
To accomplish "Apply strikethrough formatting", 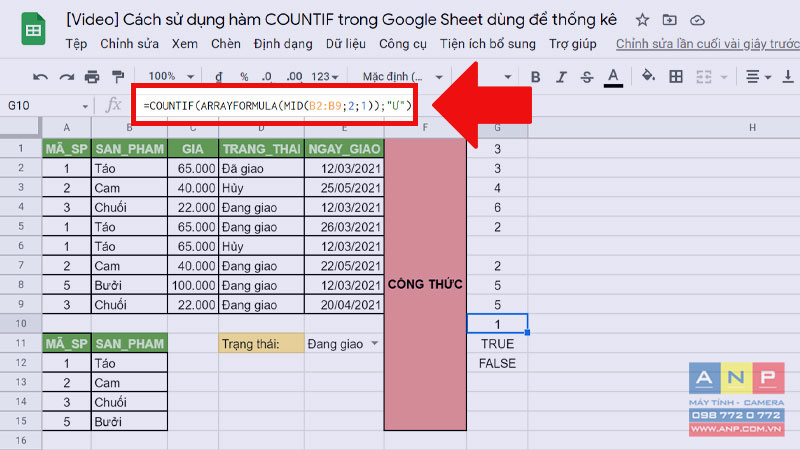I will click(587, 77).
